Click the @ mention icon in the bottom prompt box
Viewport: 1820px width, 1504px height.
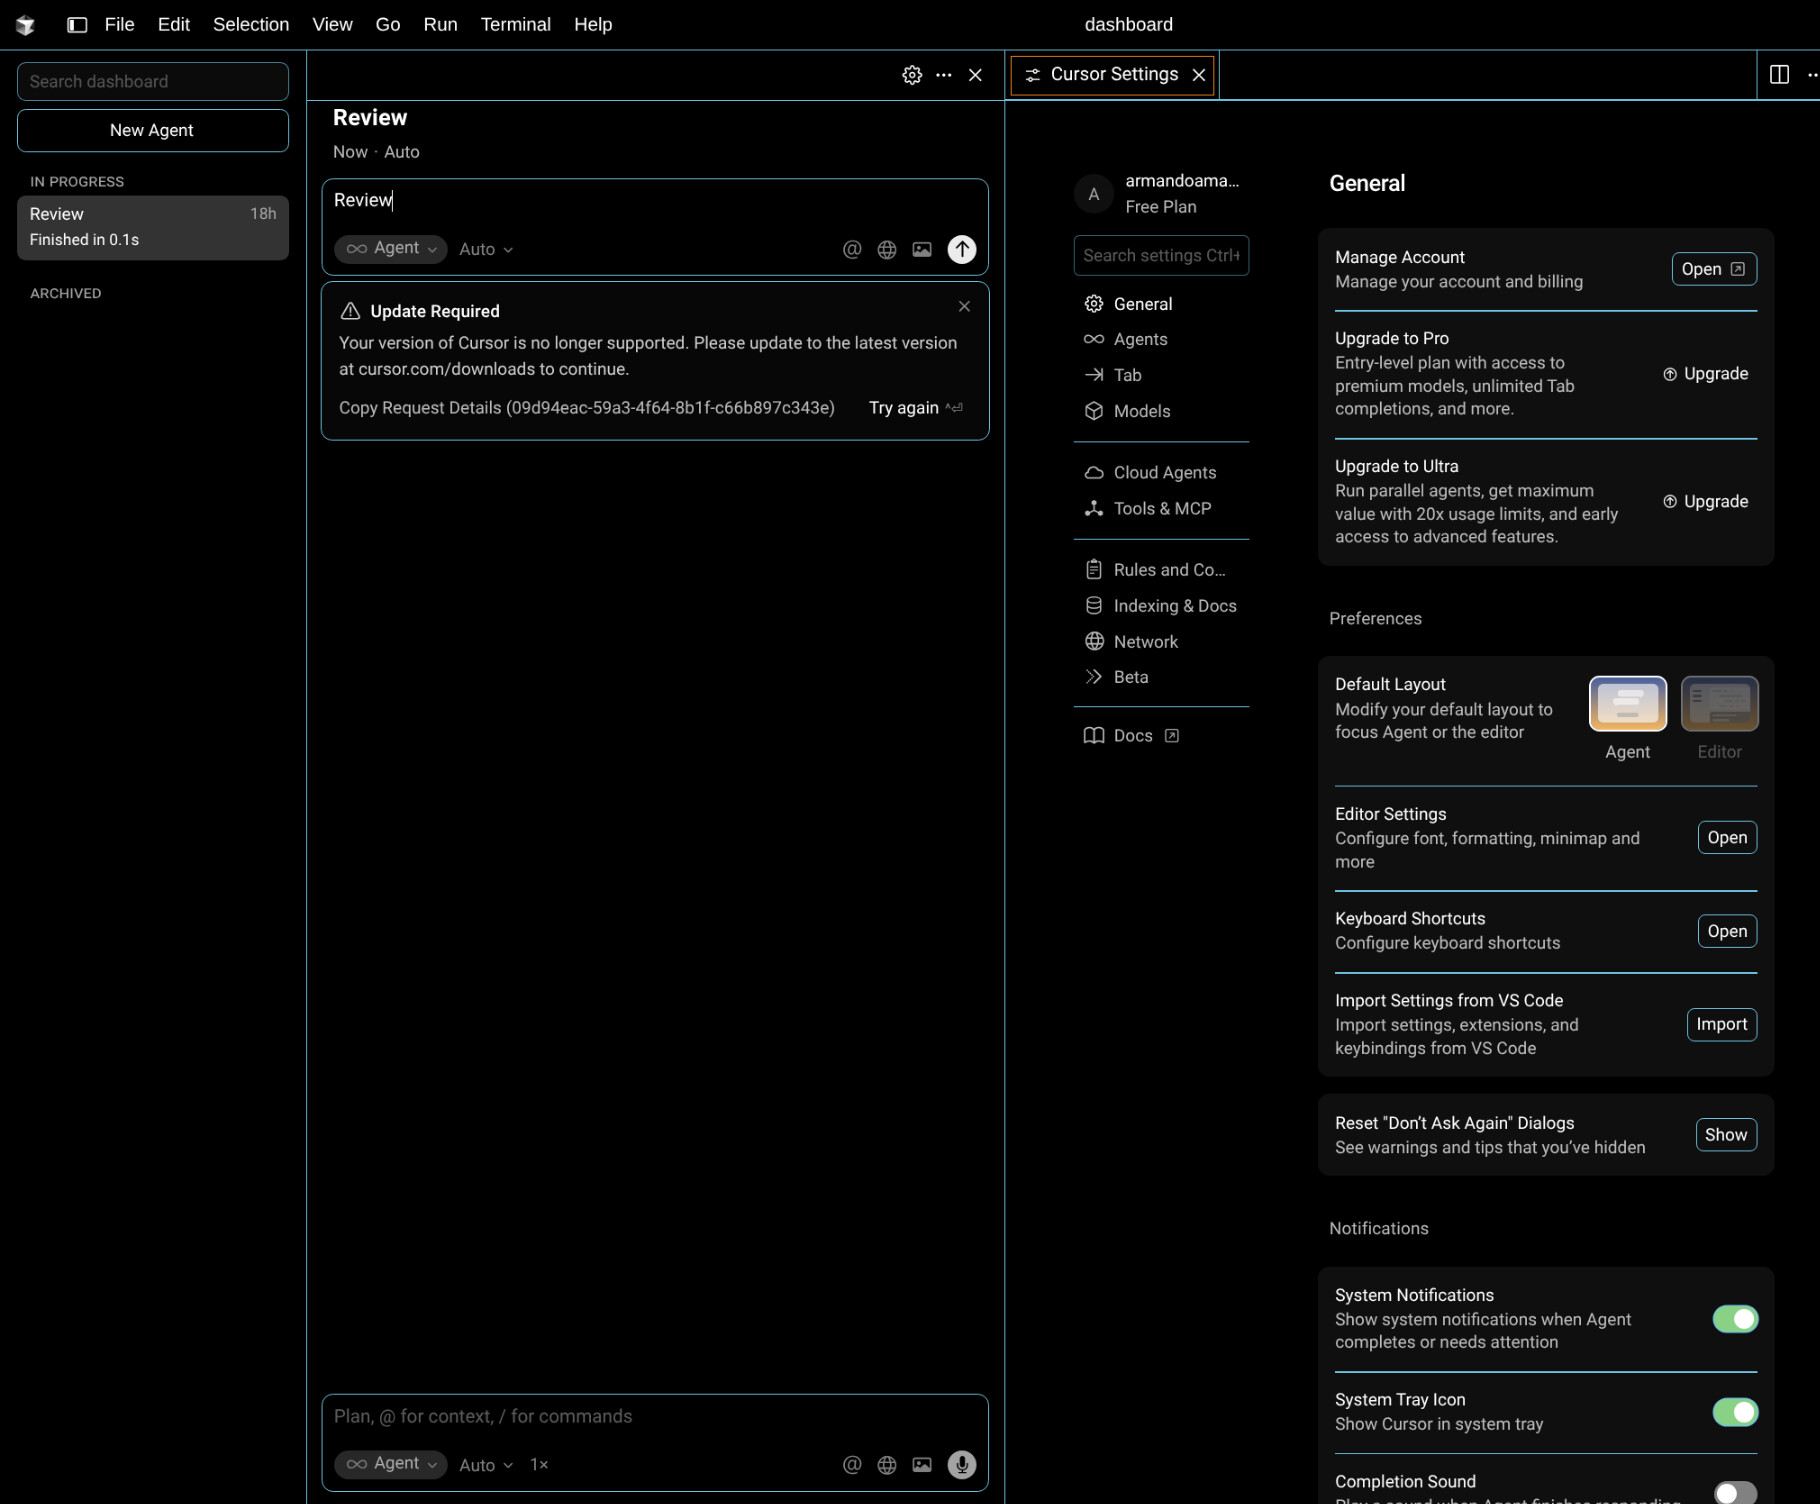click(x=852, y=1465)
